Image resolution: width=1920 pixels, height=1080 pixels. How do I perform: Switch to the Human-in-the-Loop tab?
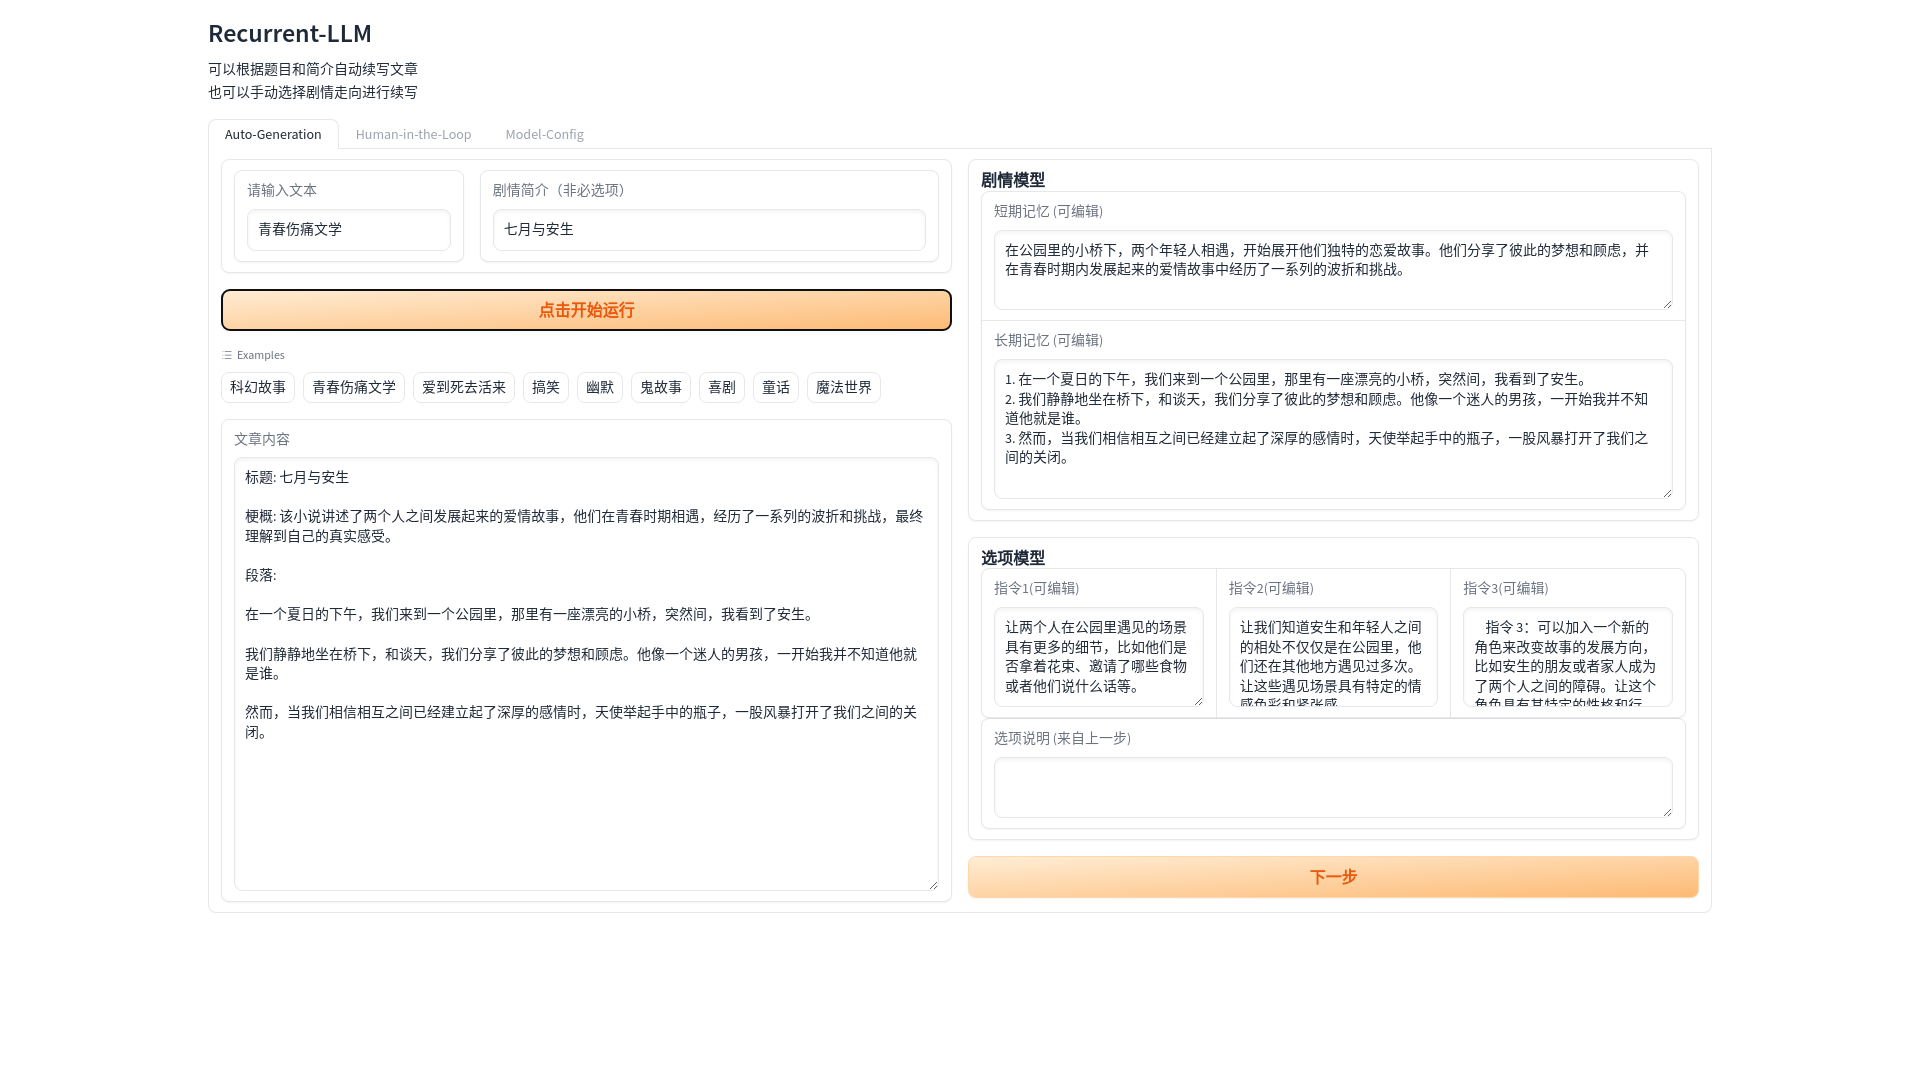click(x=413, y=134)
